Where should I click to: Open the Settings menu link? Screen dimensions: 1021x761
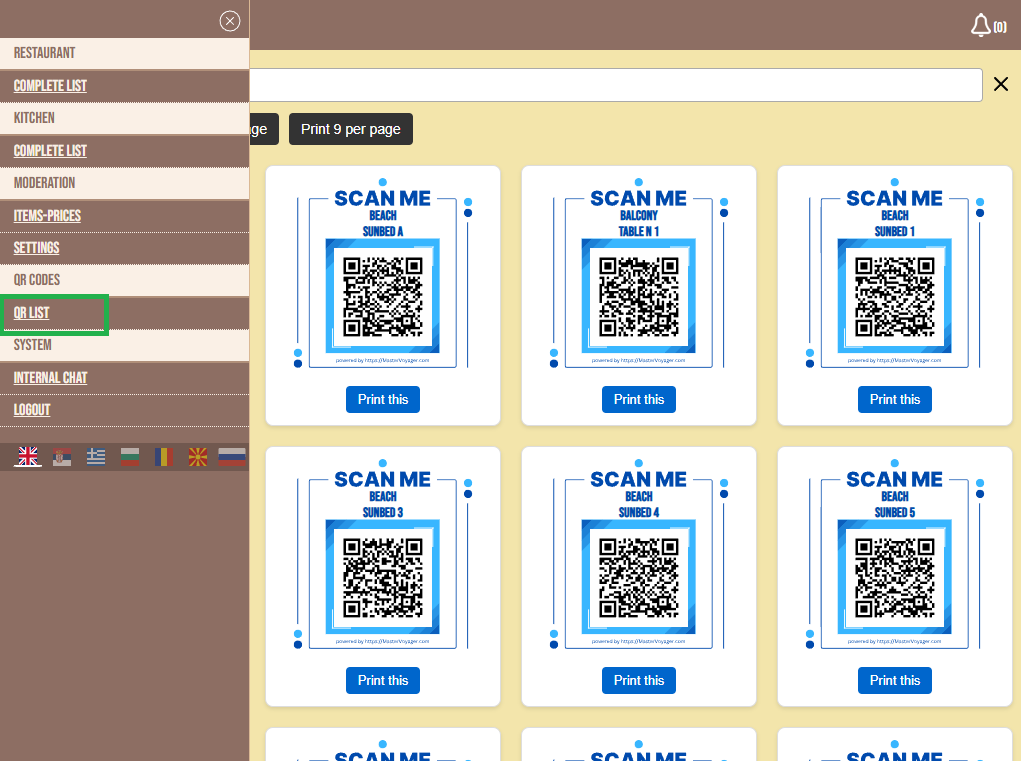tap(36, 248)
